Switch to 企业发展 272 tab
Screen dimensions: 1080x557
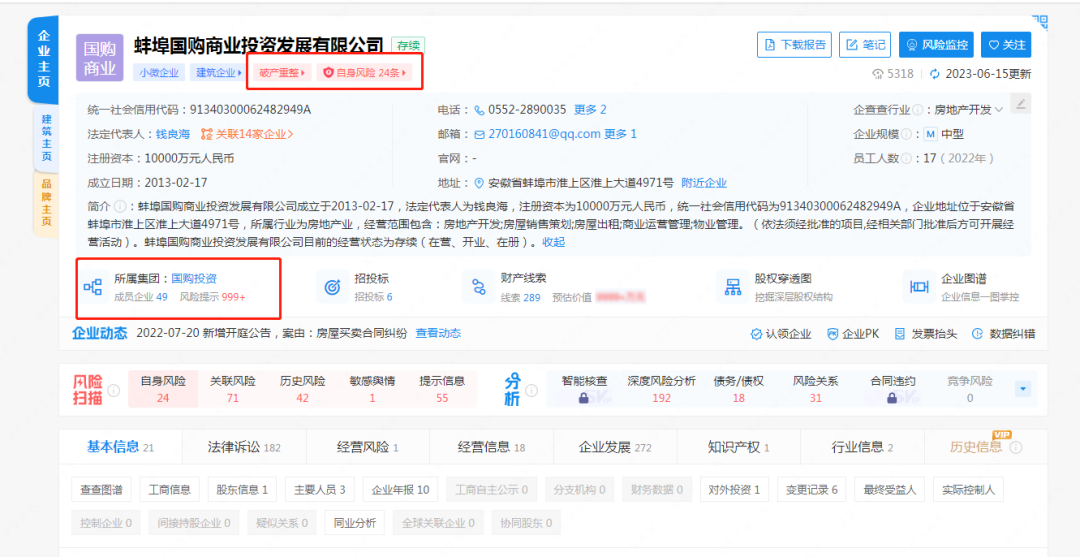615,447
